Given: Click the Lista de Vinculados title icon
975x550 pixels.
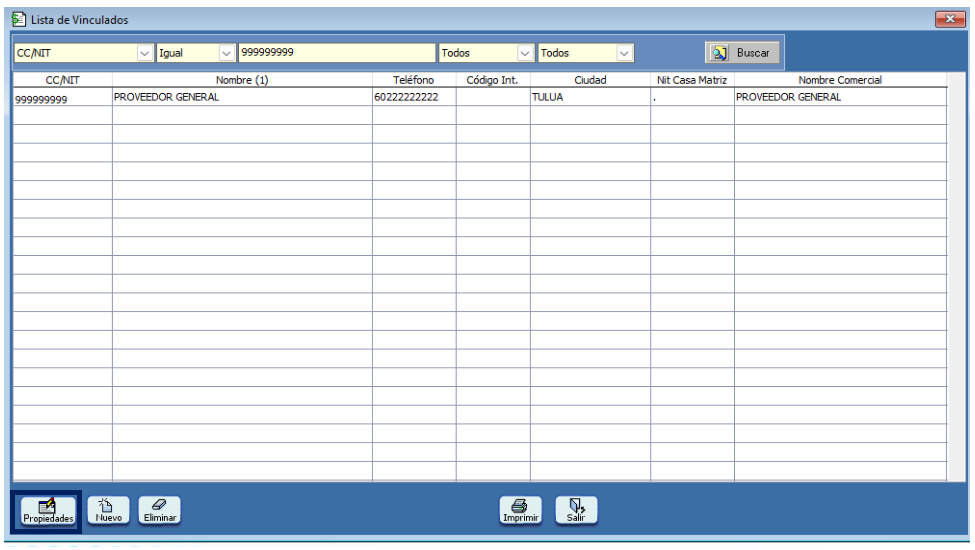Looking at the screenshot, I should click(19, 19).
